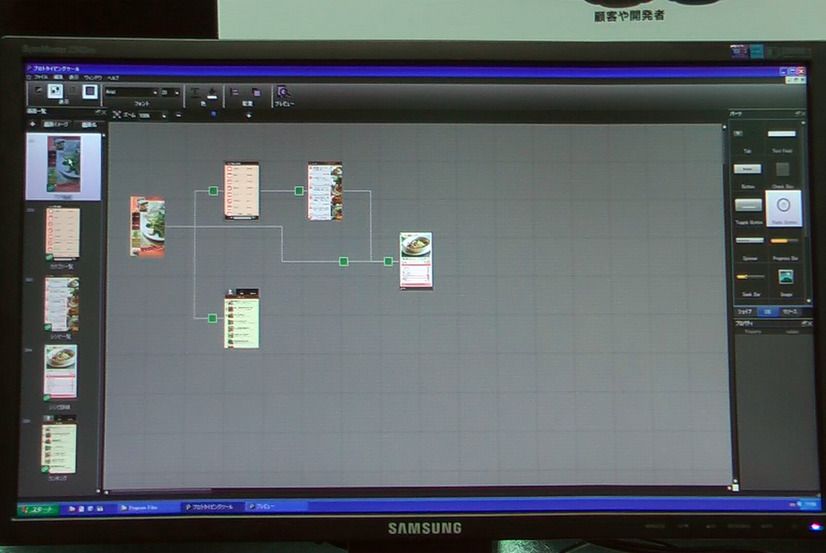Switch to the リソース parts tab
Screen dimensions: 826x553
click(x=790, y=312)
